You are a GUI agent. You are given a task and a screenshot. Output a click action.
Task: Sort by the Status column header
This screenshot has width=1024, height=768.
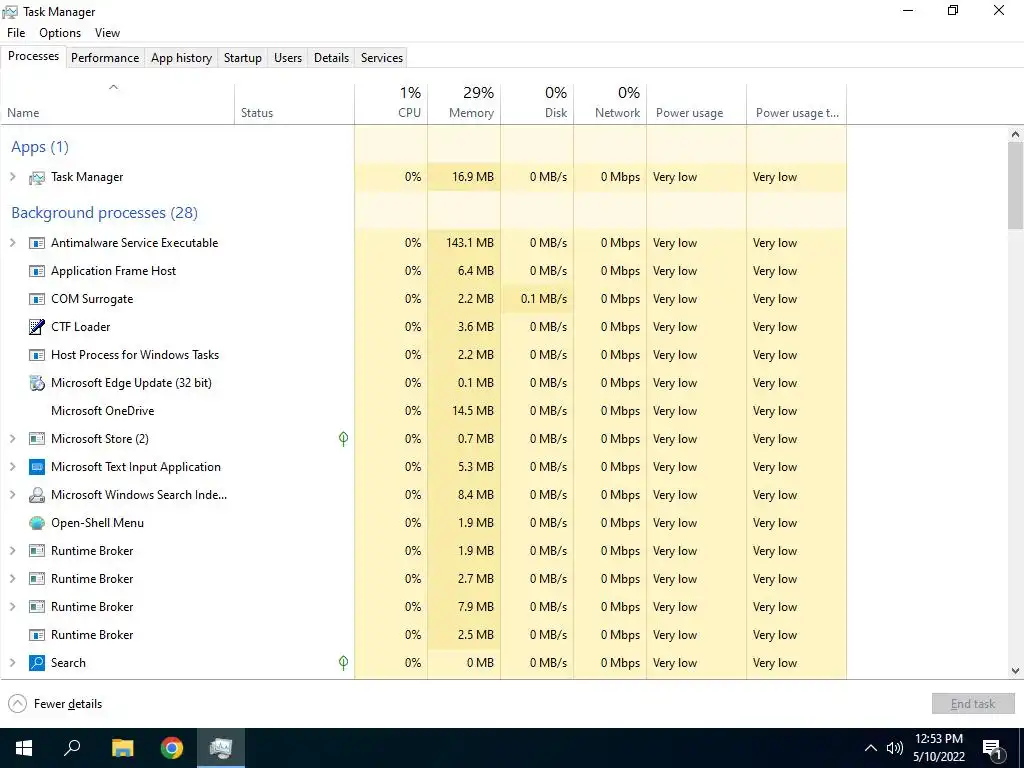click(x=295, y=103)
